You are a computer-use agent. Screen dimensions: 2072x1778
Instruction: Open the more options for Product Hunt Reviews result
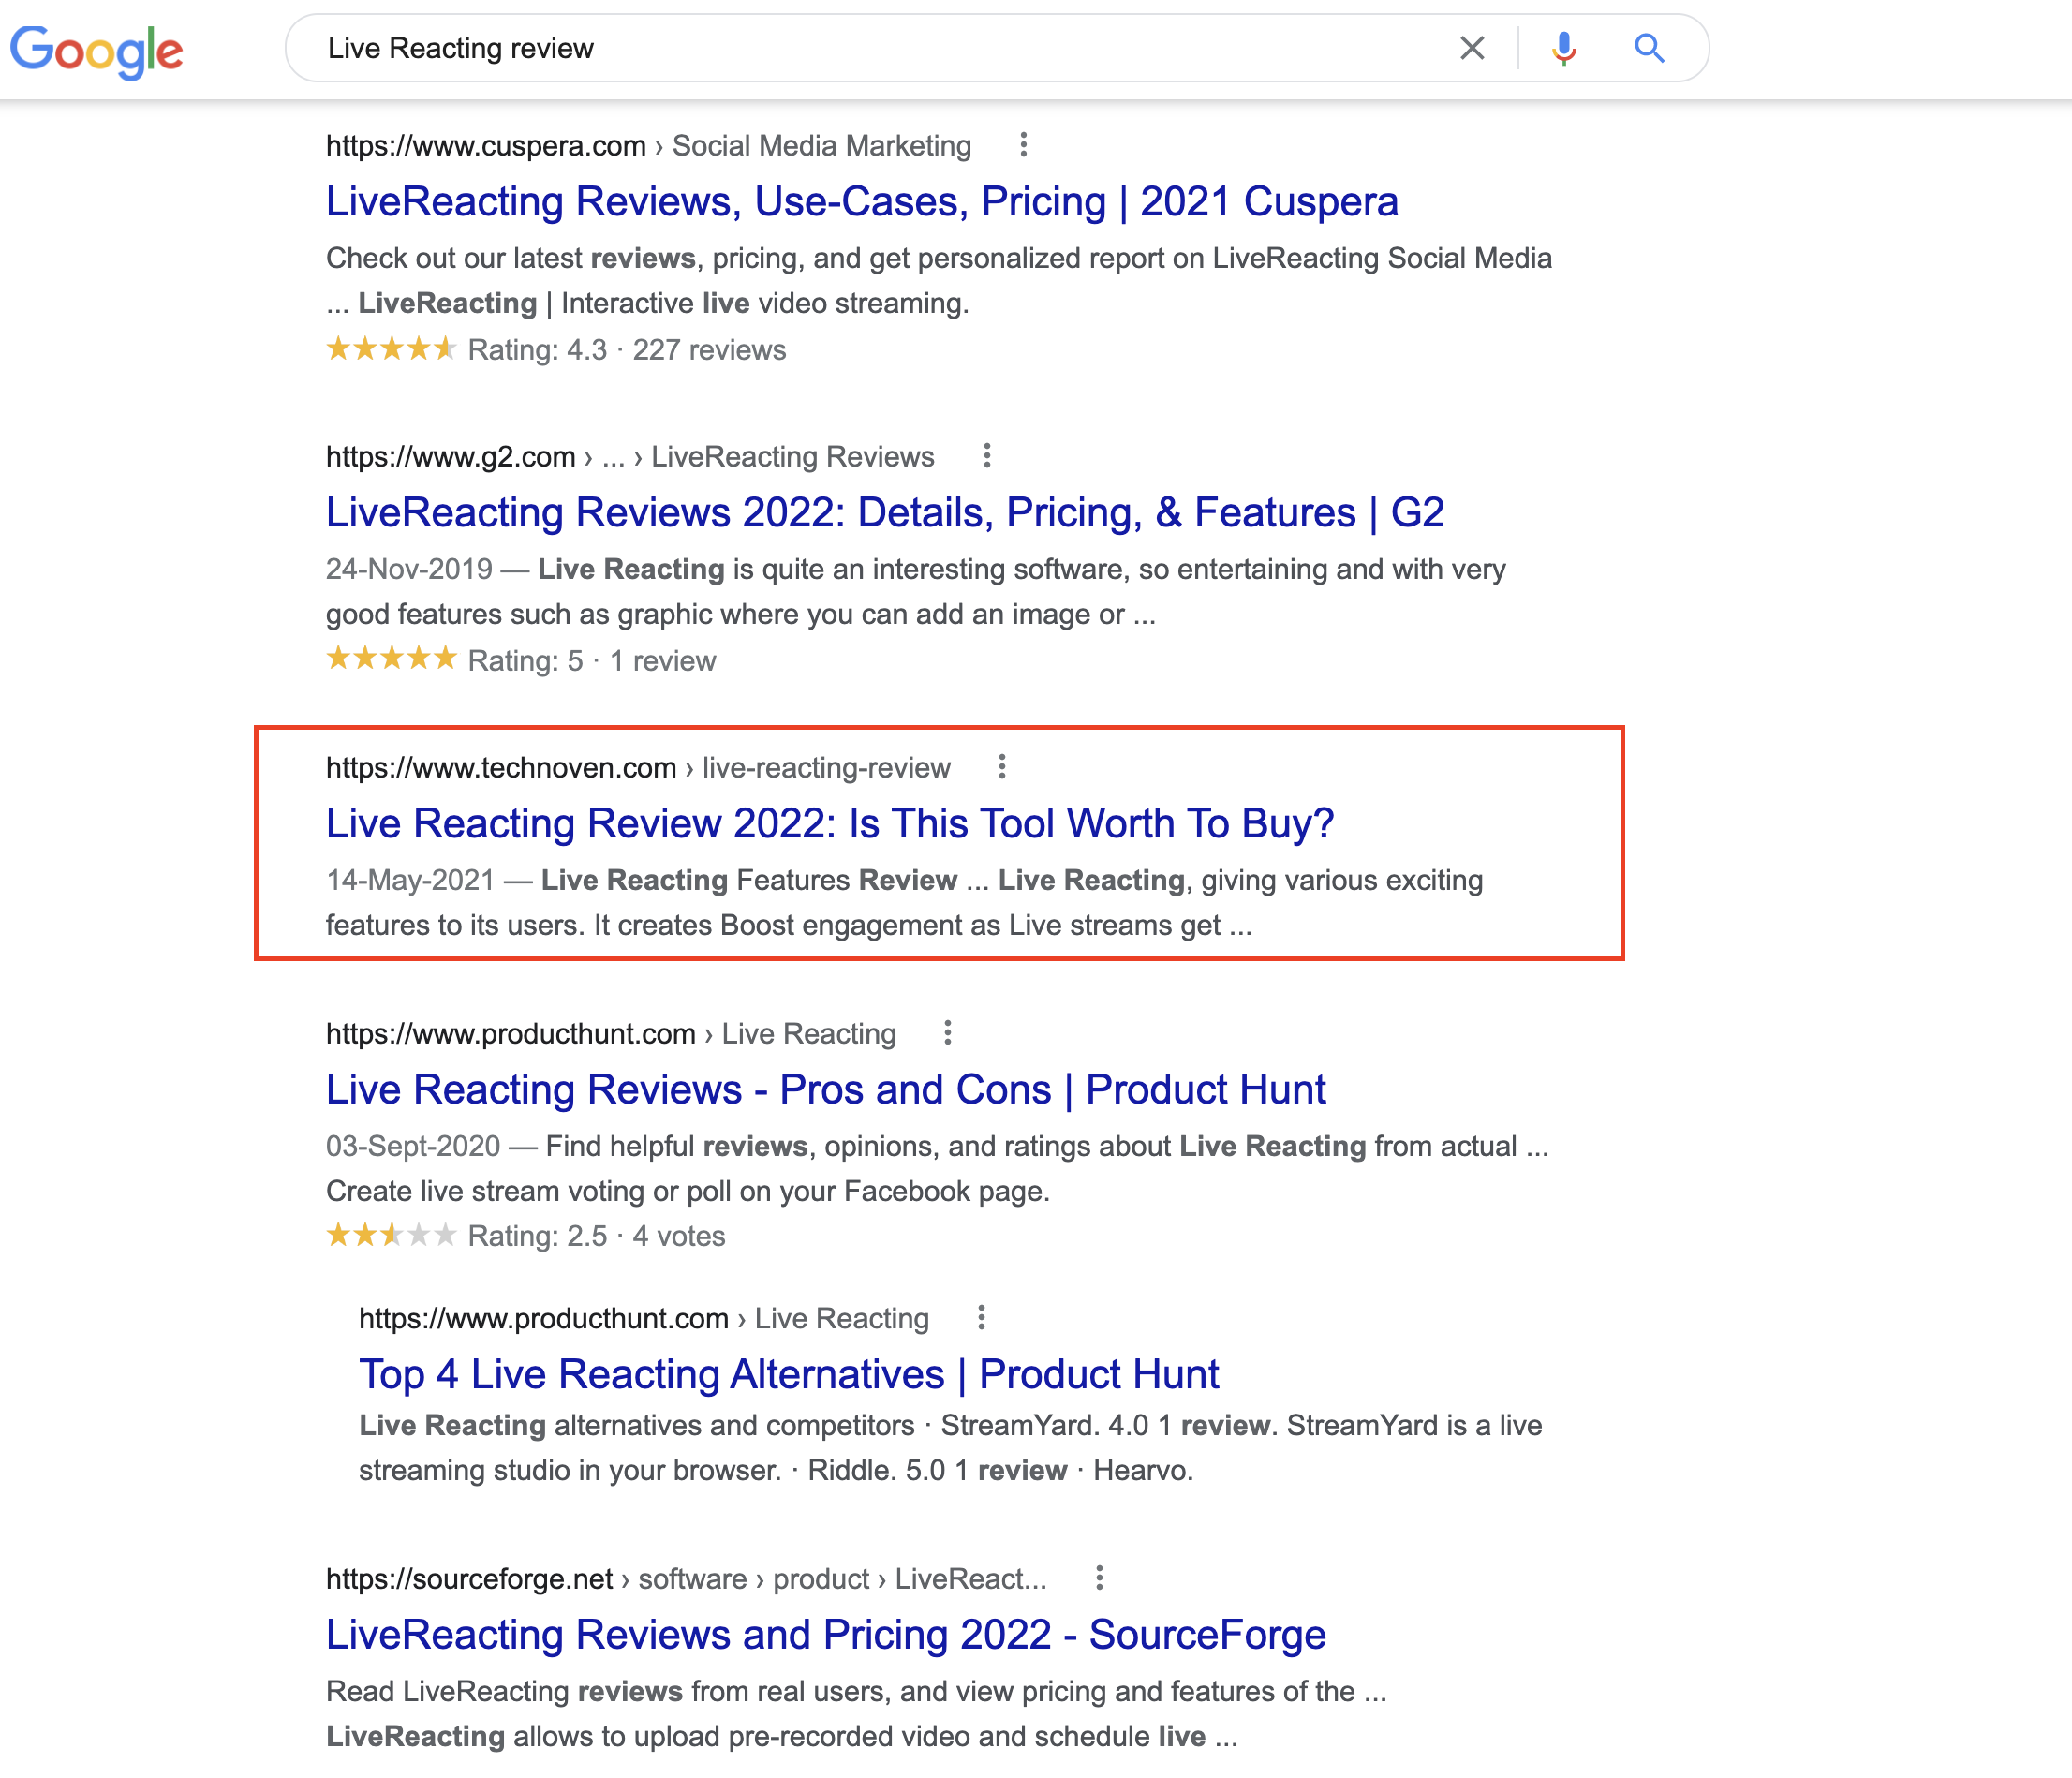pyautogui.click(x=947, y=1033)
